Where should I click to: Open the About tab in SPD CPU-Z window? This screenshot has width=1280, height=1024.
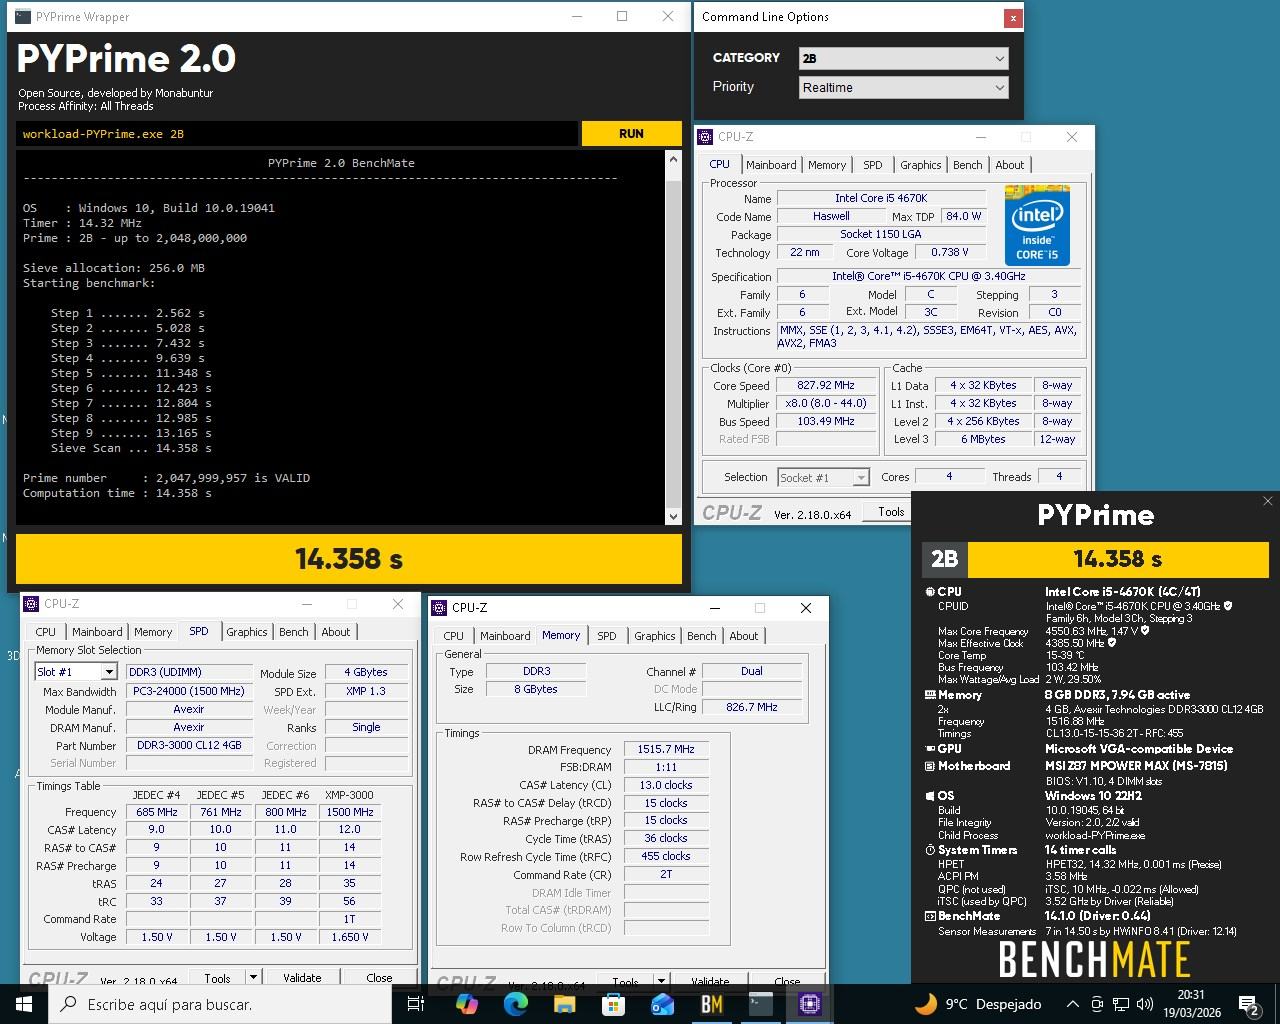pyautogui.click(x=336, y=632)
